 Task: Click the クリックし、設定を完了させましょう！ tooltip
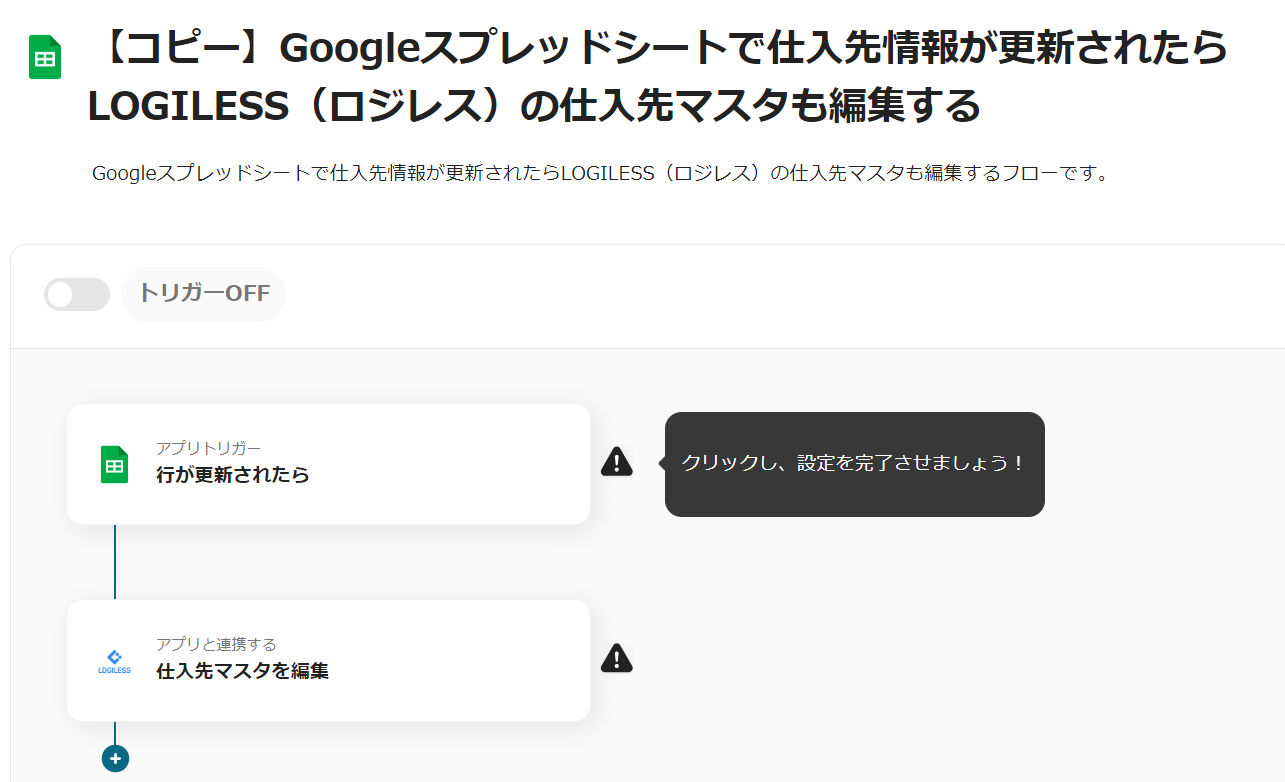coord(854,464)
